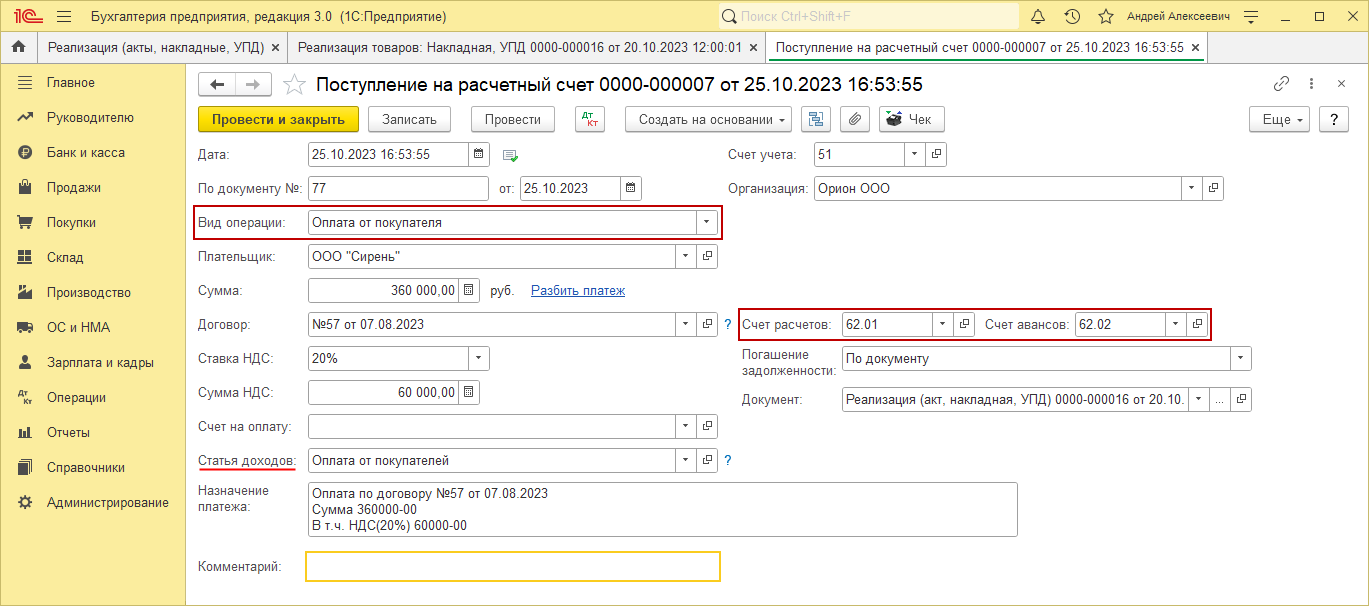Click help question mark near Статья доходов
The width and height of the screenshot is (1369, 606).
click(728, 460)
